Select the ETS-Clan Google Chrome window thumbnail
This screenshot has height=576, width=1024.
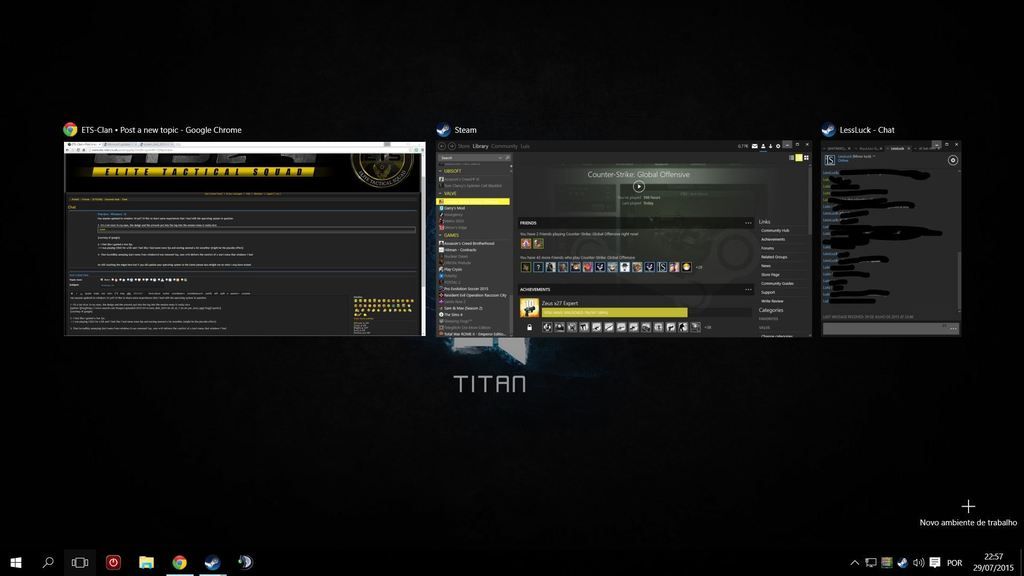coord(244,238)
